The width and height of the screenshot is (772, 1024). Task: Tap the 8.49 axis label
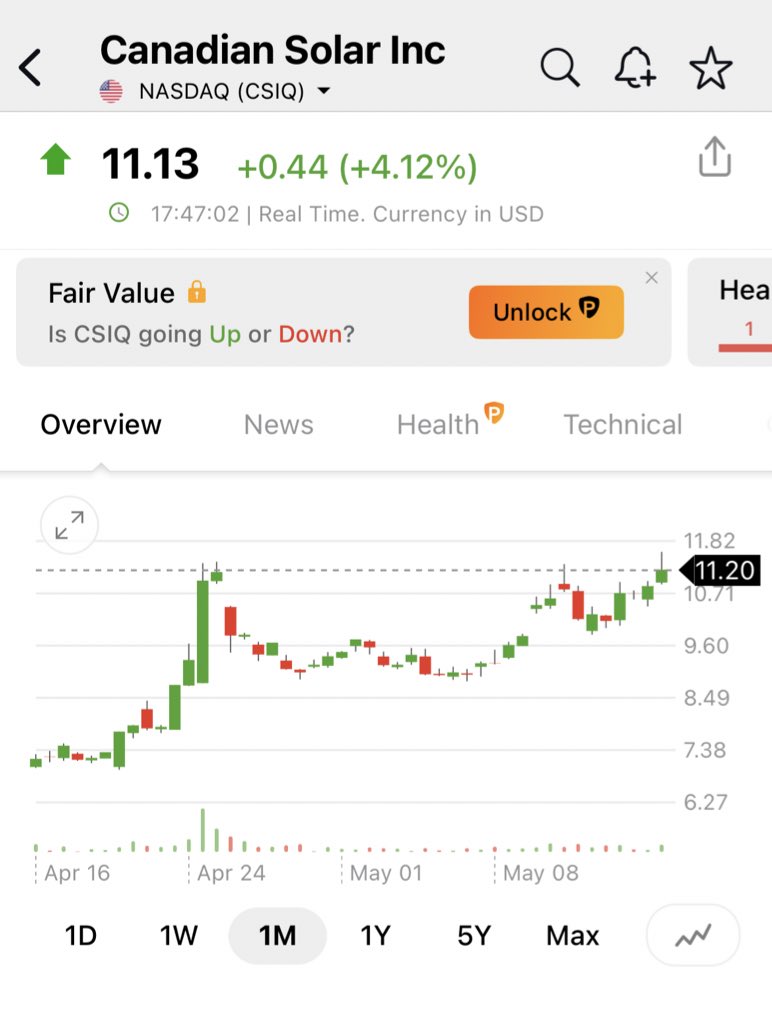(x=707, y=697)
